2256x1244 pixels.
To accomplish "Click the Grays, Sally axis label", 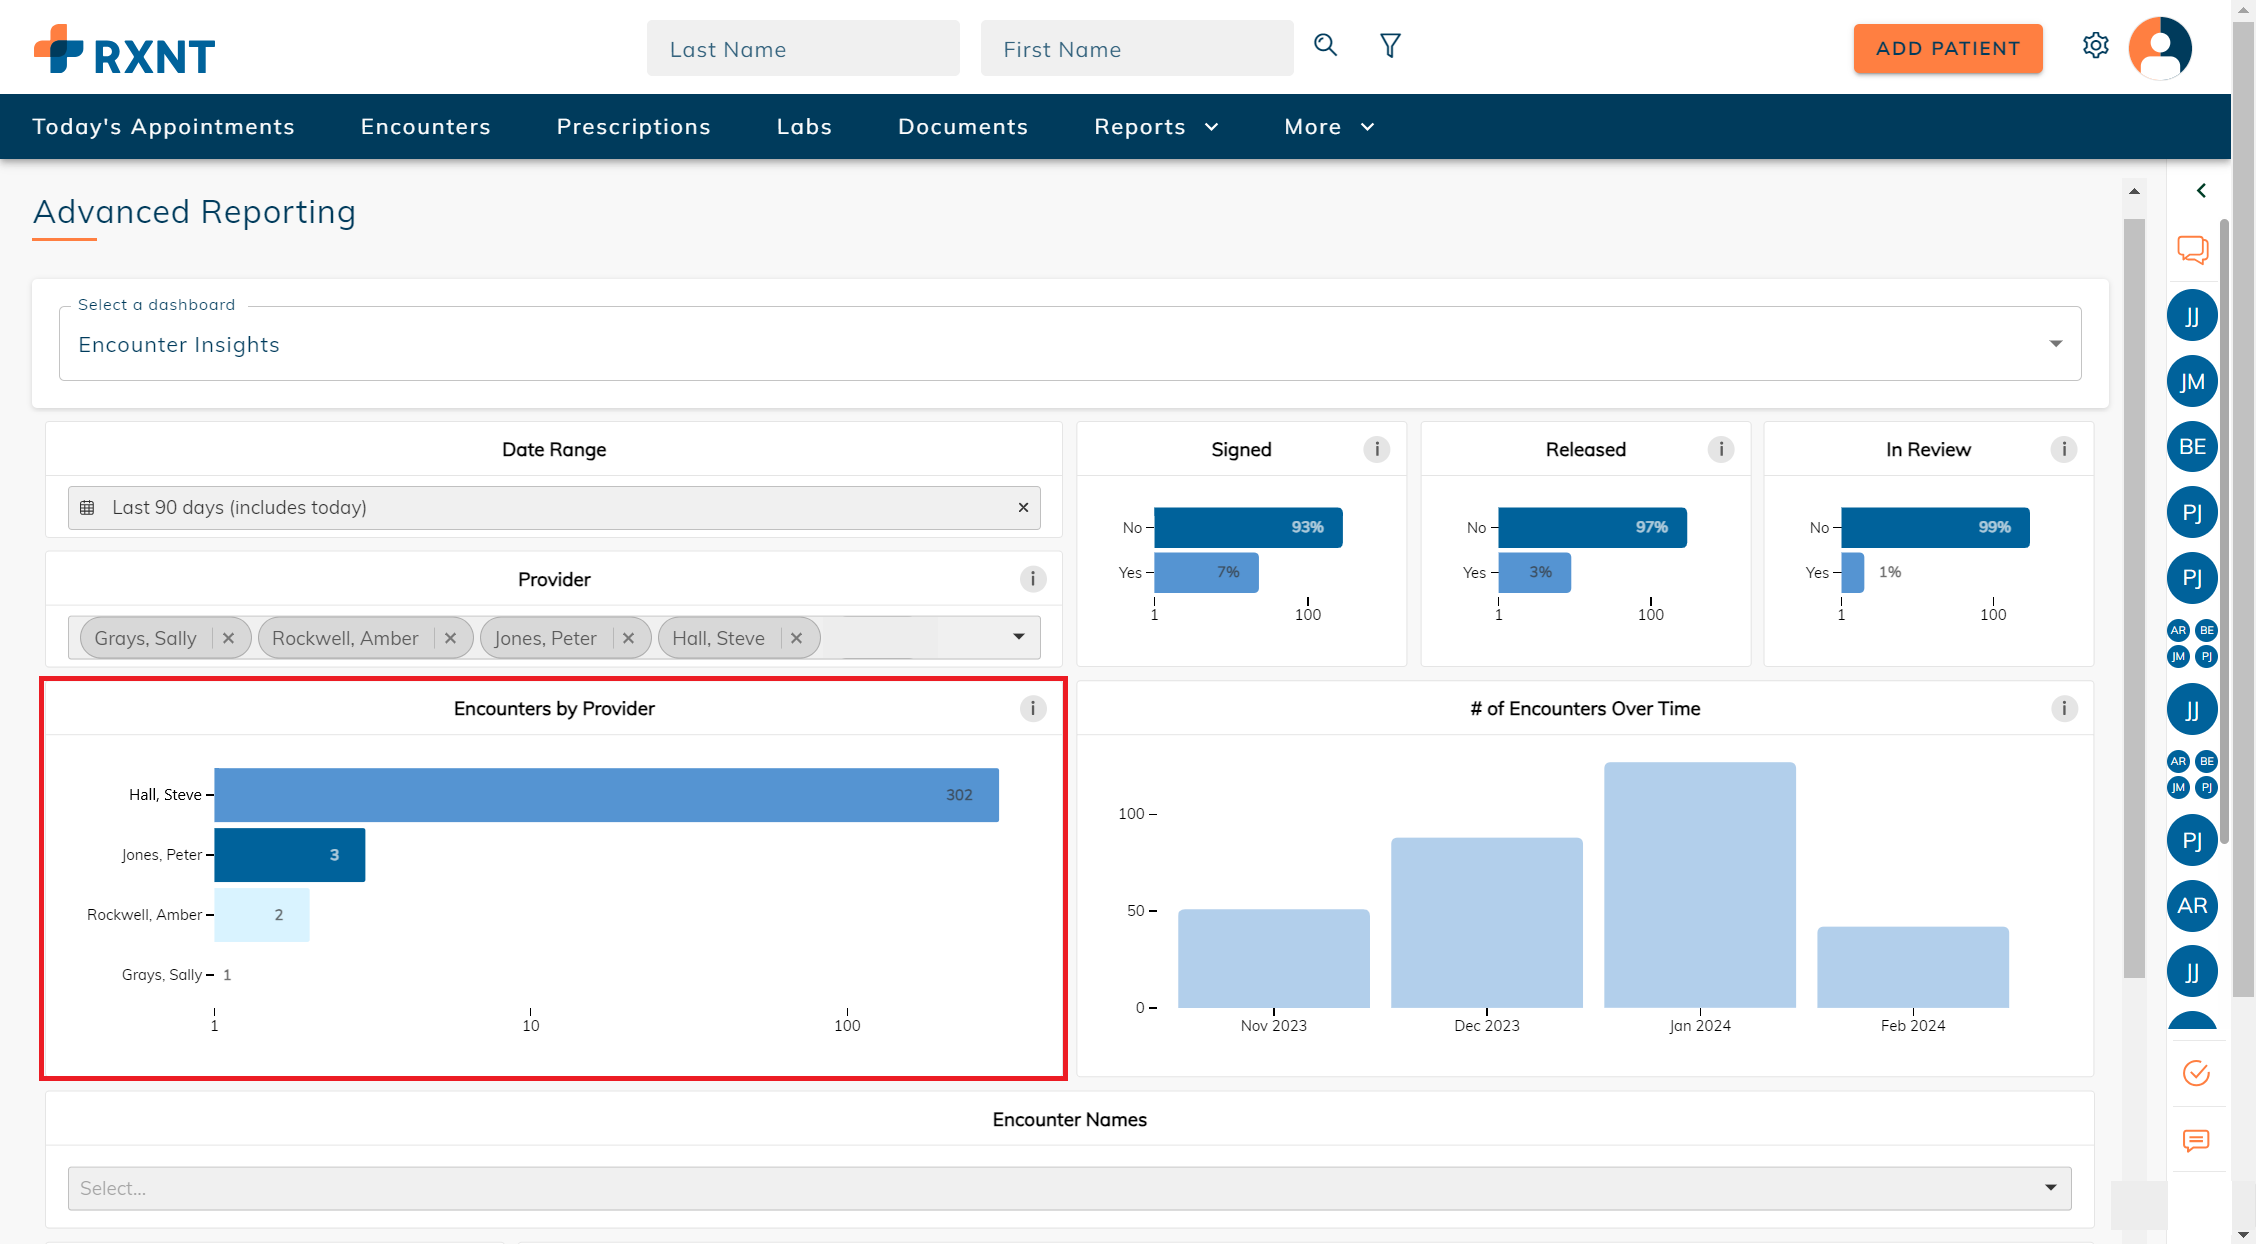I will click(x=162, y=975).
